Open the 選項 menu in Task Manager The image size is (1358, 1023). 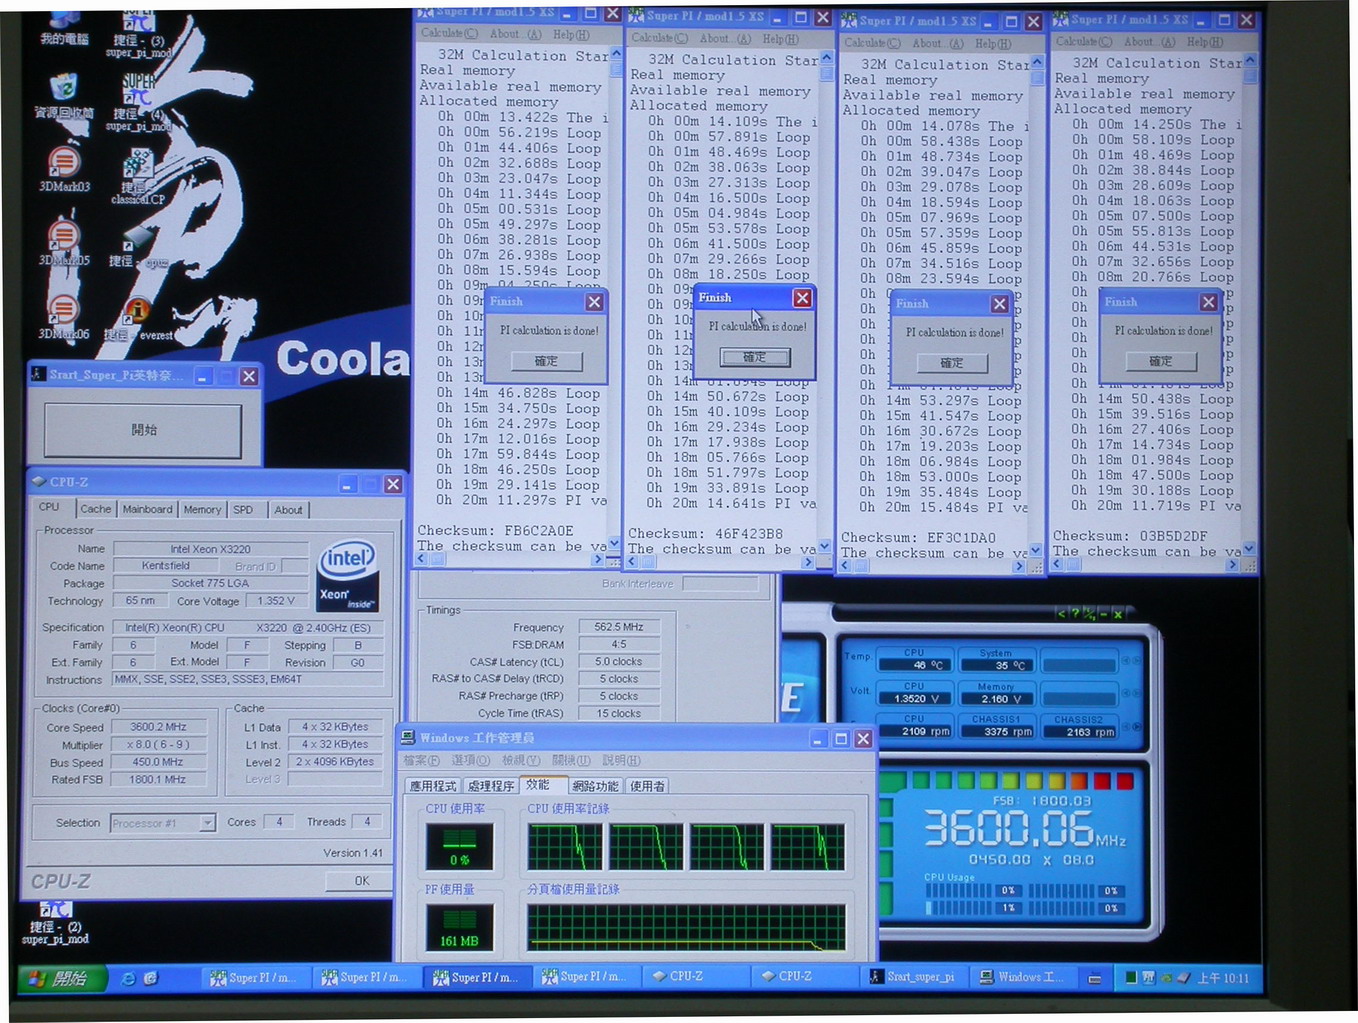(x=471, y=761)
